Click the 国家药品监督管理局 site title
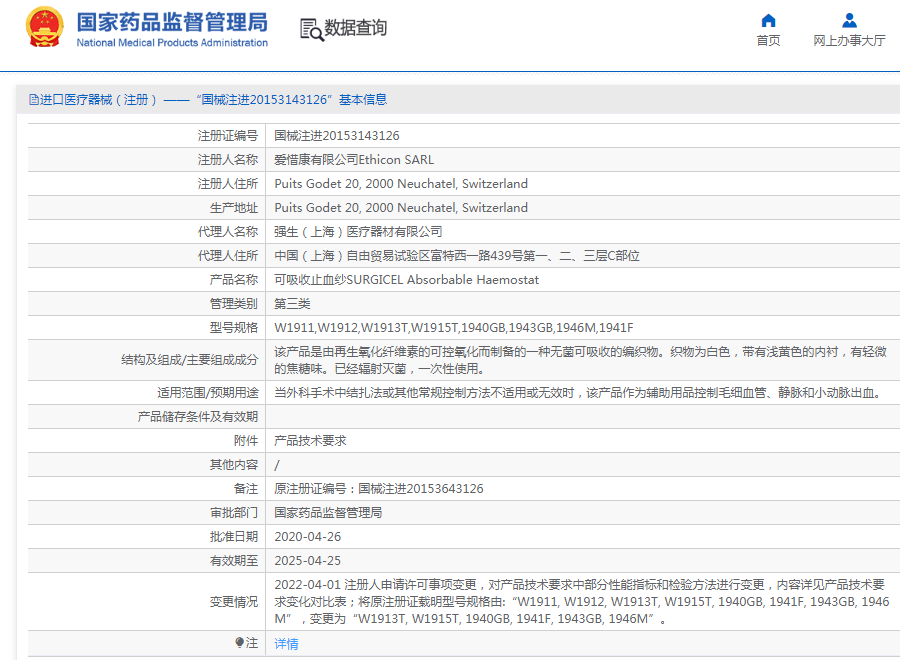The image size is (900, 660). pos(172,21)
